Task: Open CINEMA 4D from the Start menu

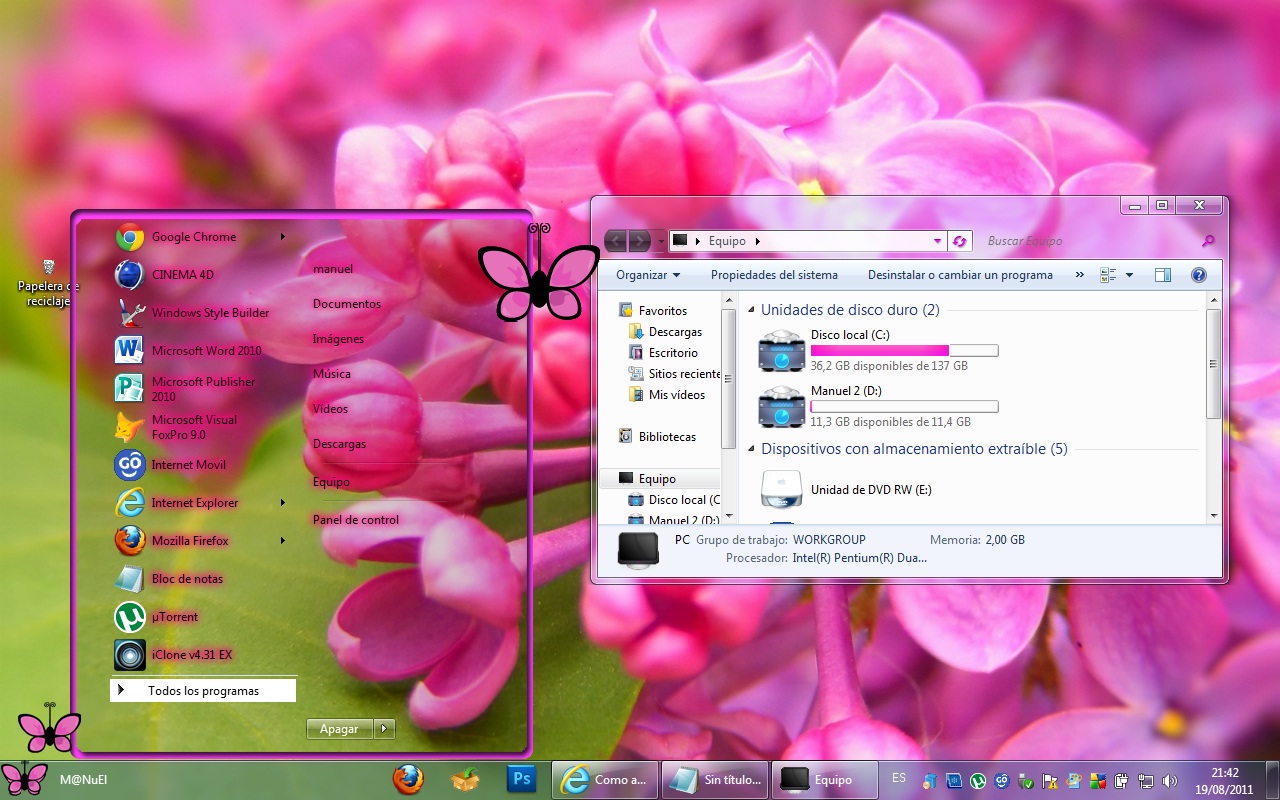Action: (180, 274)
